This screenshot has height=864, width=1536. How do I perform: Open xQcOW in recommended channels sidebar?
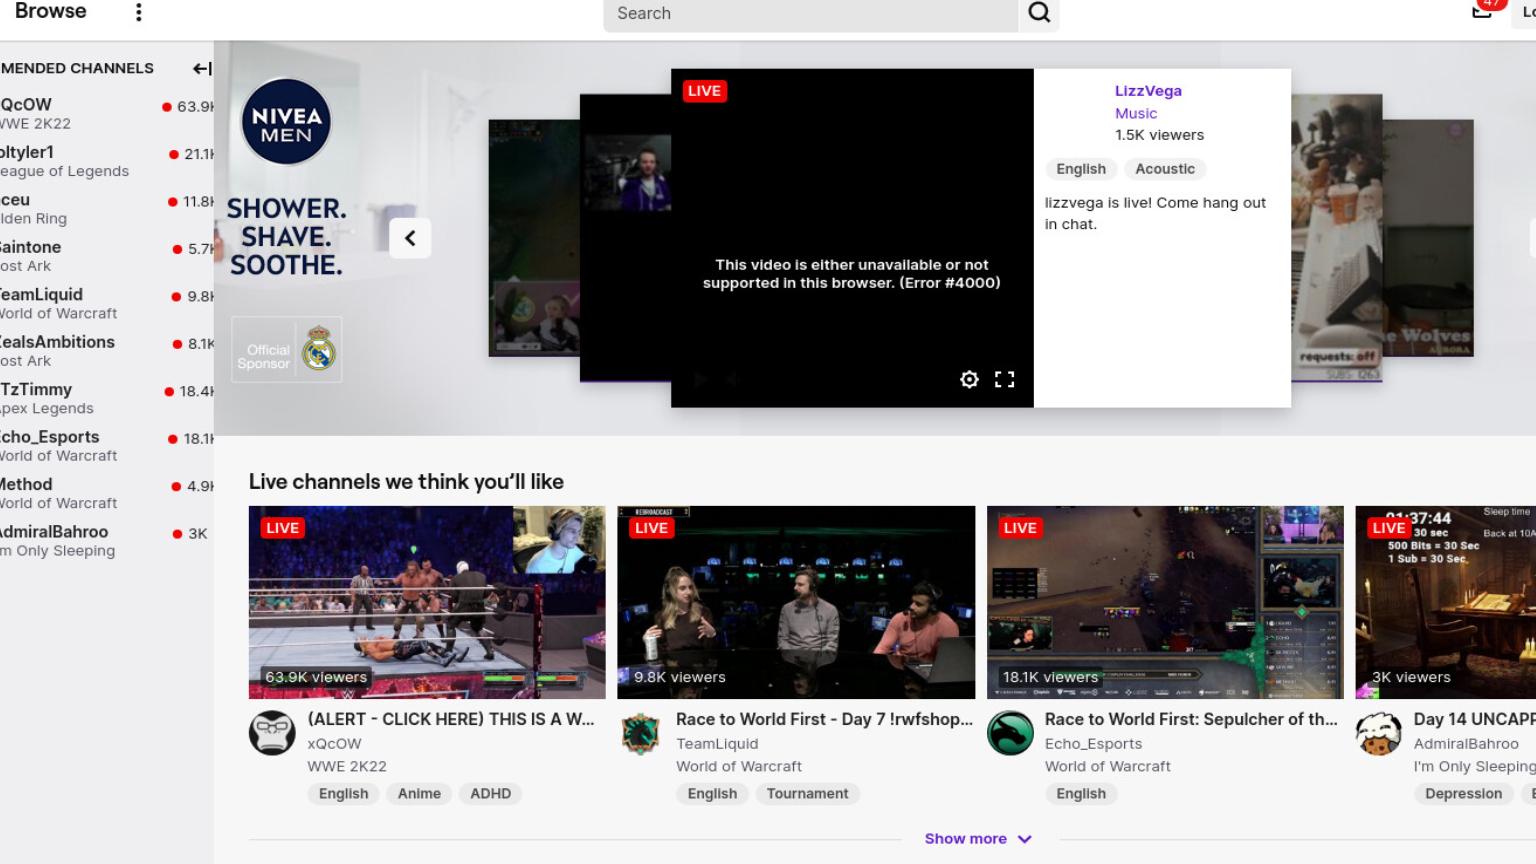click(x=107, y=114)
